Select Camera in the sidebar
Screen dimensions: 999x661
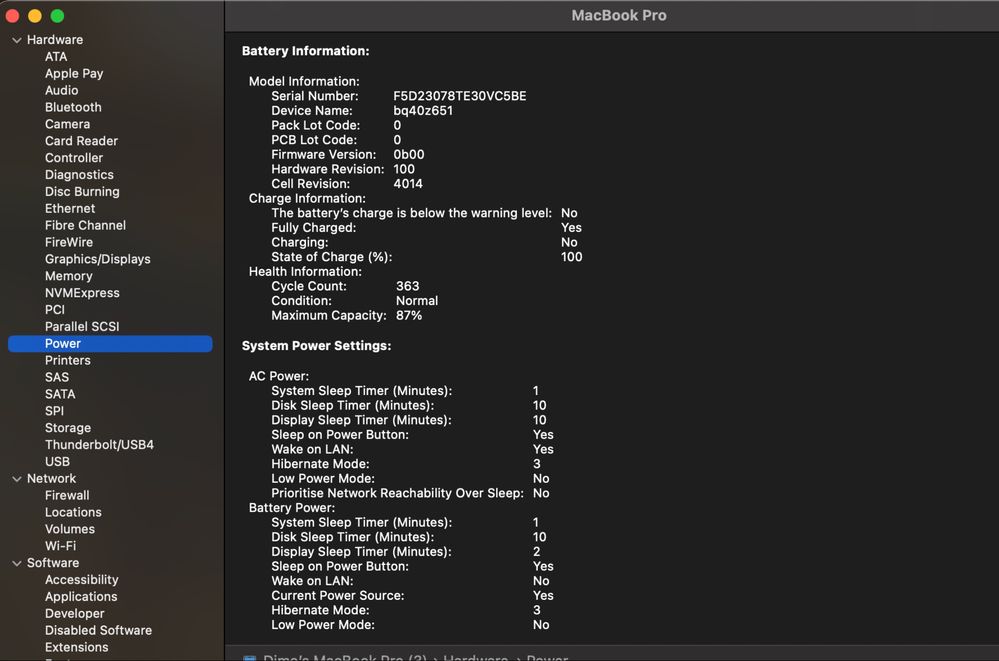click(68, 124)
